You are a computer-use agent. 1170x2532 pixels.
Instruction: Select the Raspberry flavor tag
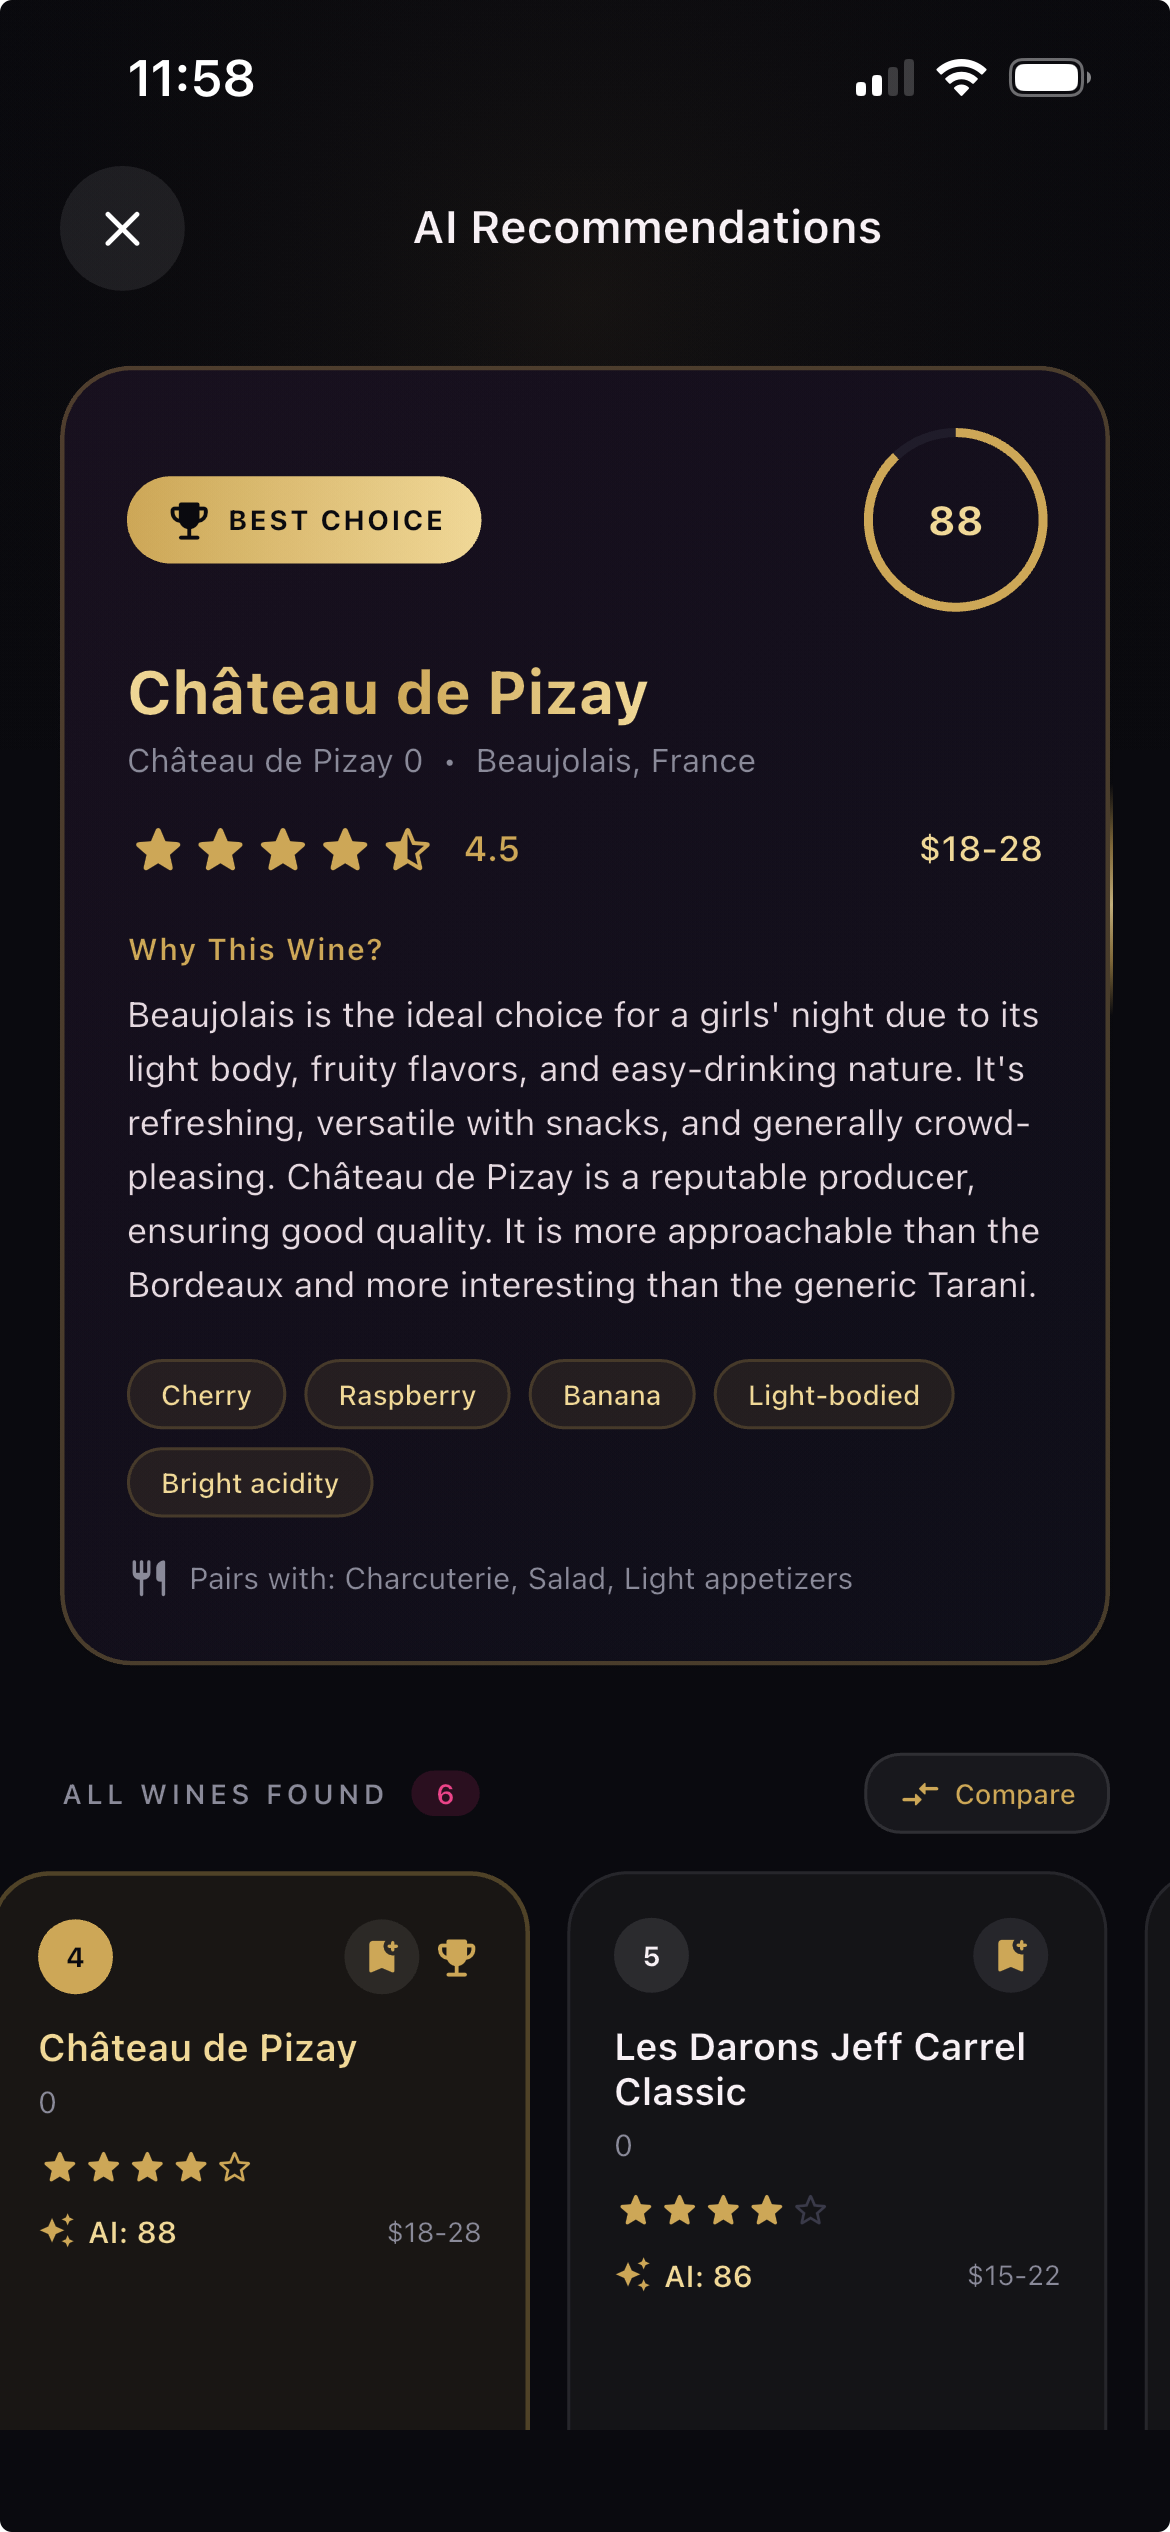click(x=407, y=1395)
